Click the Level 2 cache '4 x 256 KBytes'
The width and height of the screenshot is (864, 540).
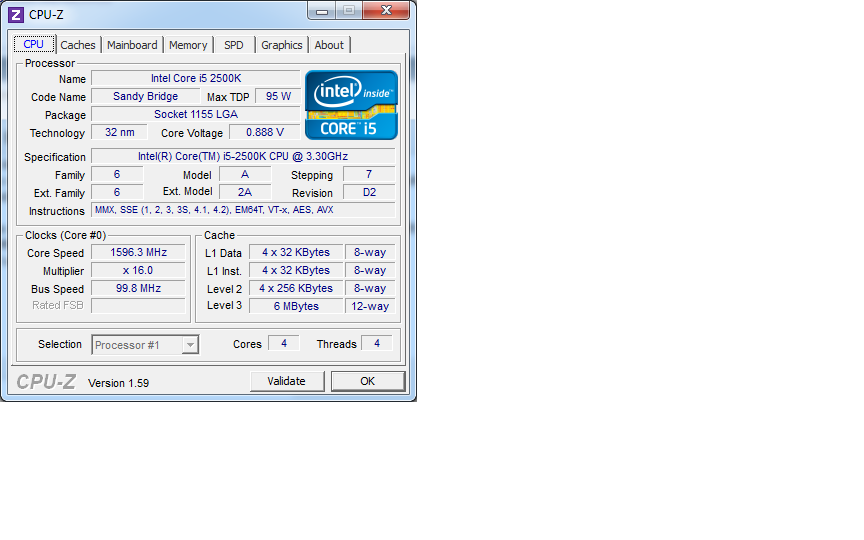click(x=296, y=288)
